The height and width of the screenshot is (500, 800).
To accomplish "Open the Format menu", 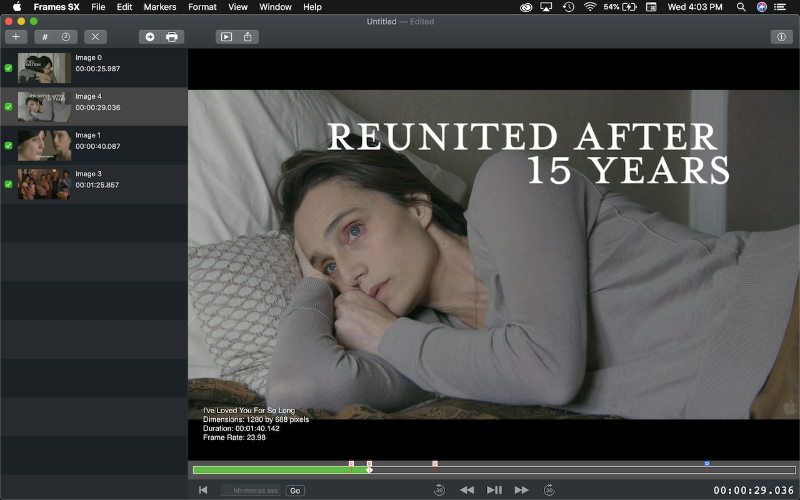I will pyautogui.click(x=202, y=7).
